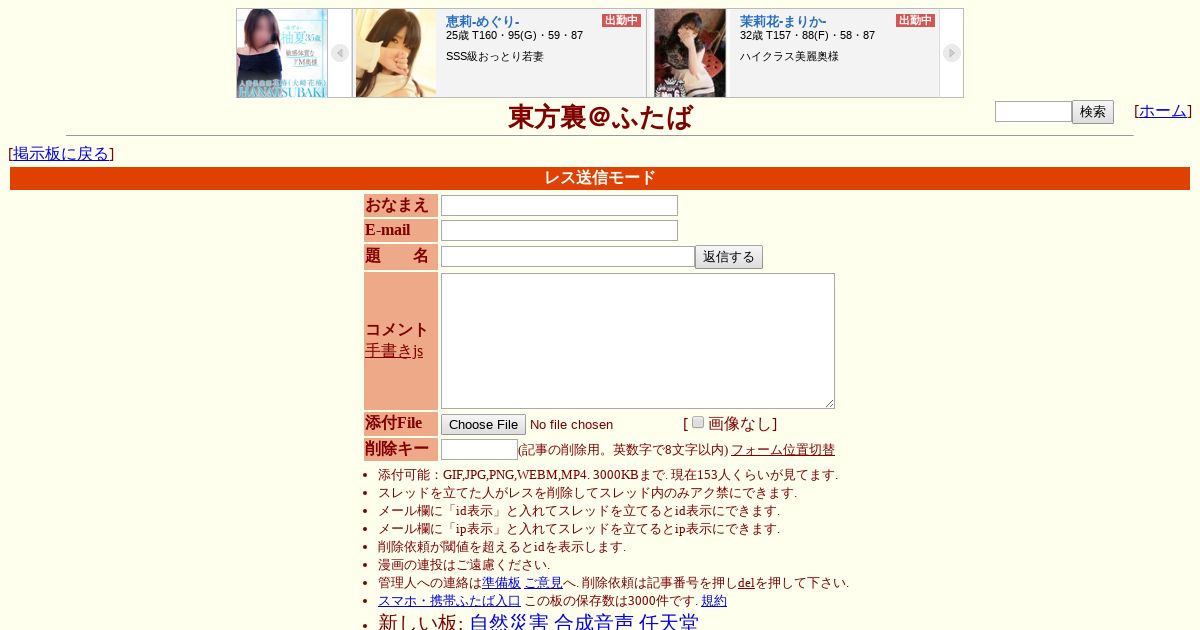This screenshot has height=630, width=1200.
Task: Focus the search text field
Action: tap(1033, 111)
